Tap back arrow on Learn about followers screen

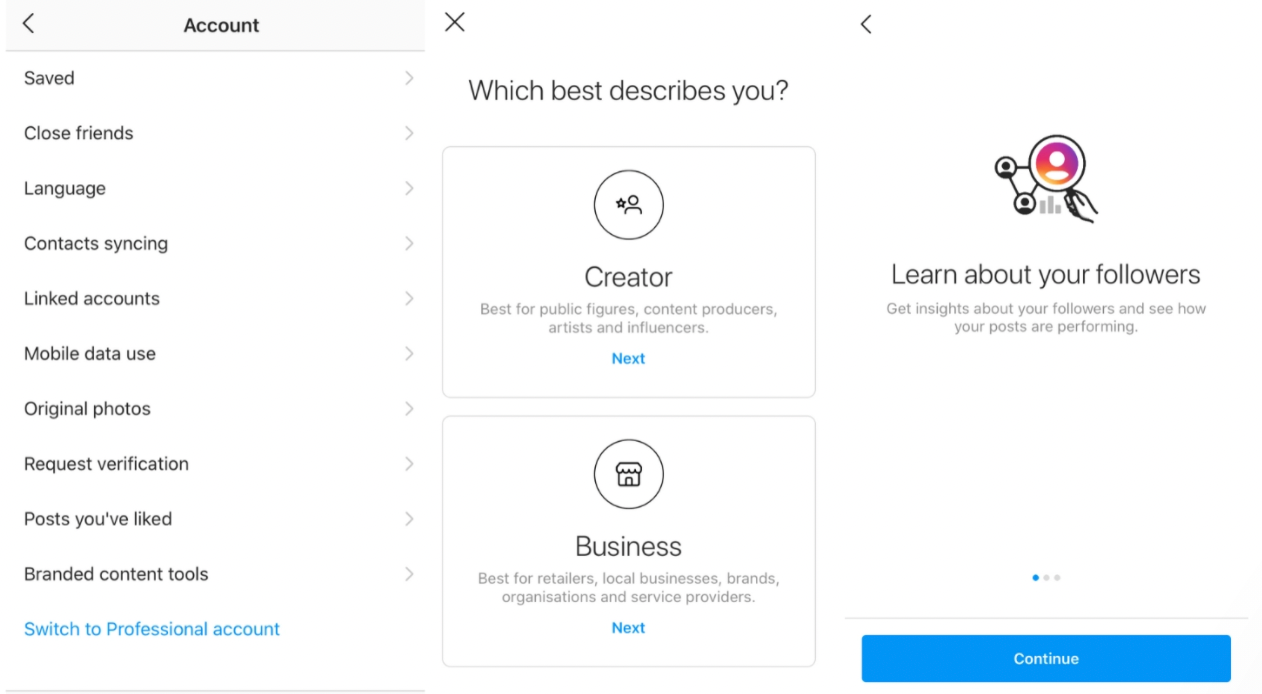point(866,24)
